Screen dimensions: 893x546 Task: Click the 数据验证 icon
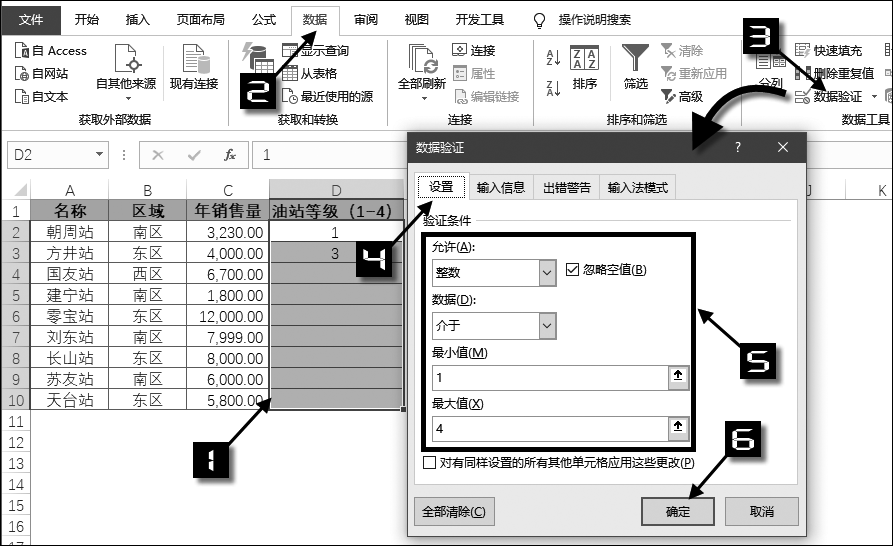click(802, 96)
